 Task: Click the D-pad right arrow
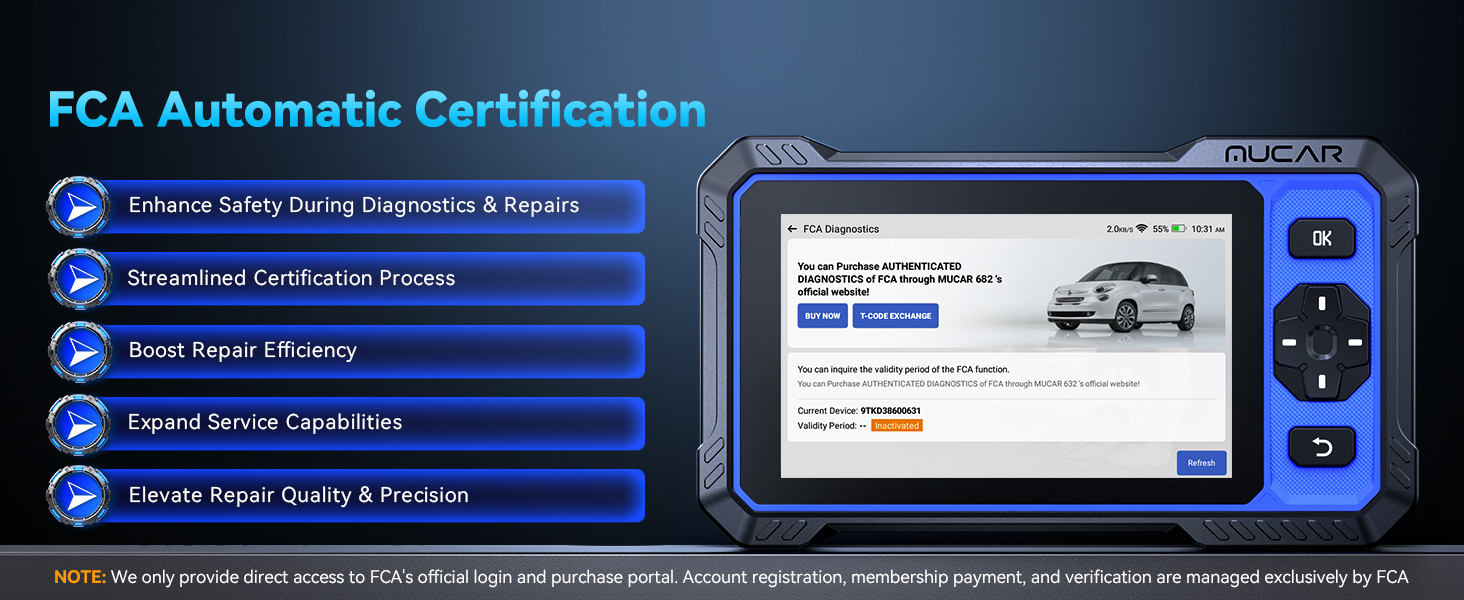[x=1355, y=343]
